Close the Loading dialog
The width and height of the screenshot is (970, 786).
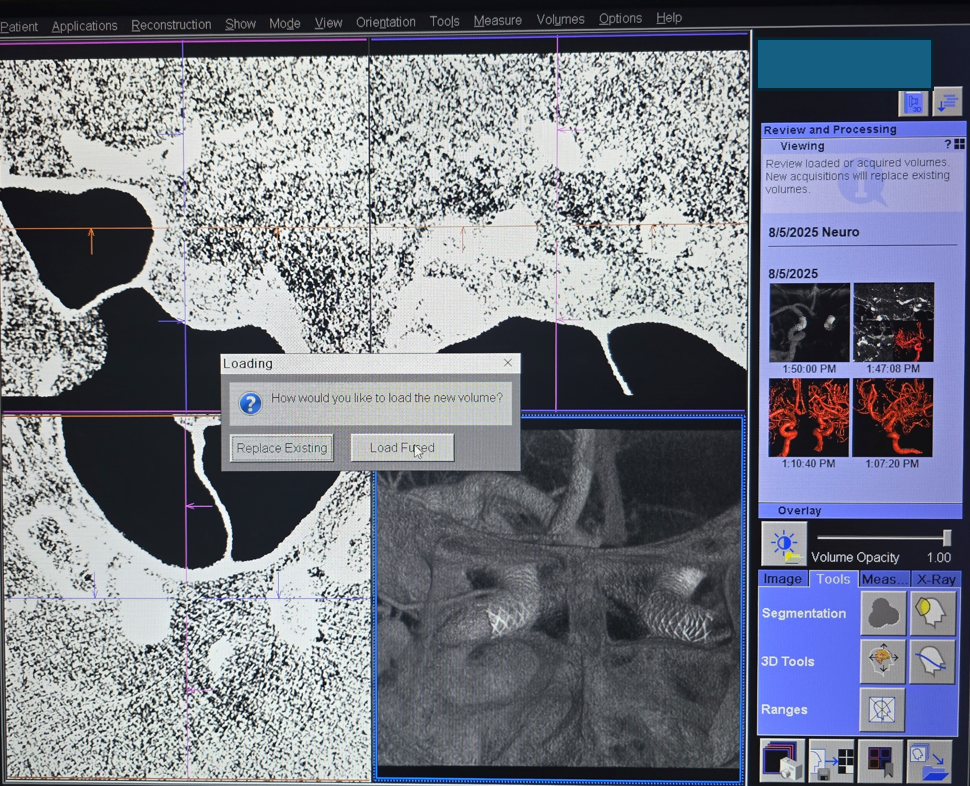(x=507, y=363)
